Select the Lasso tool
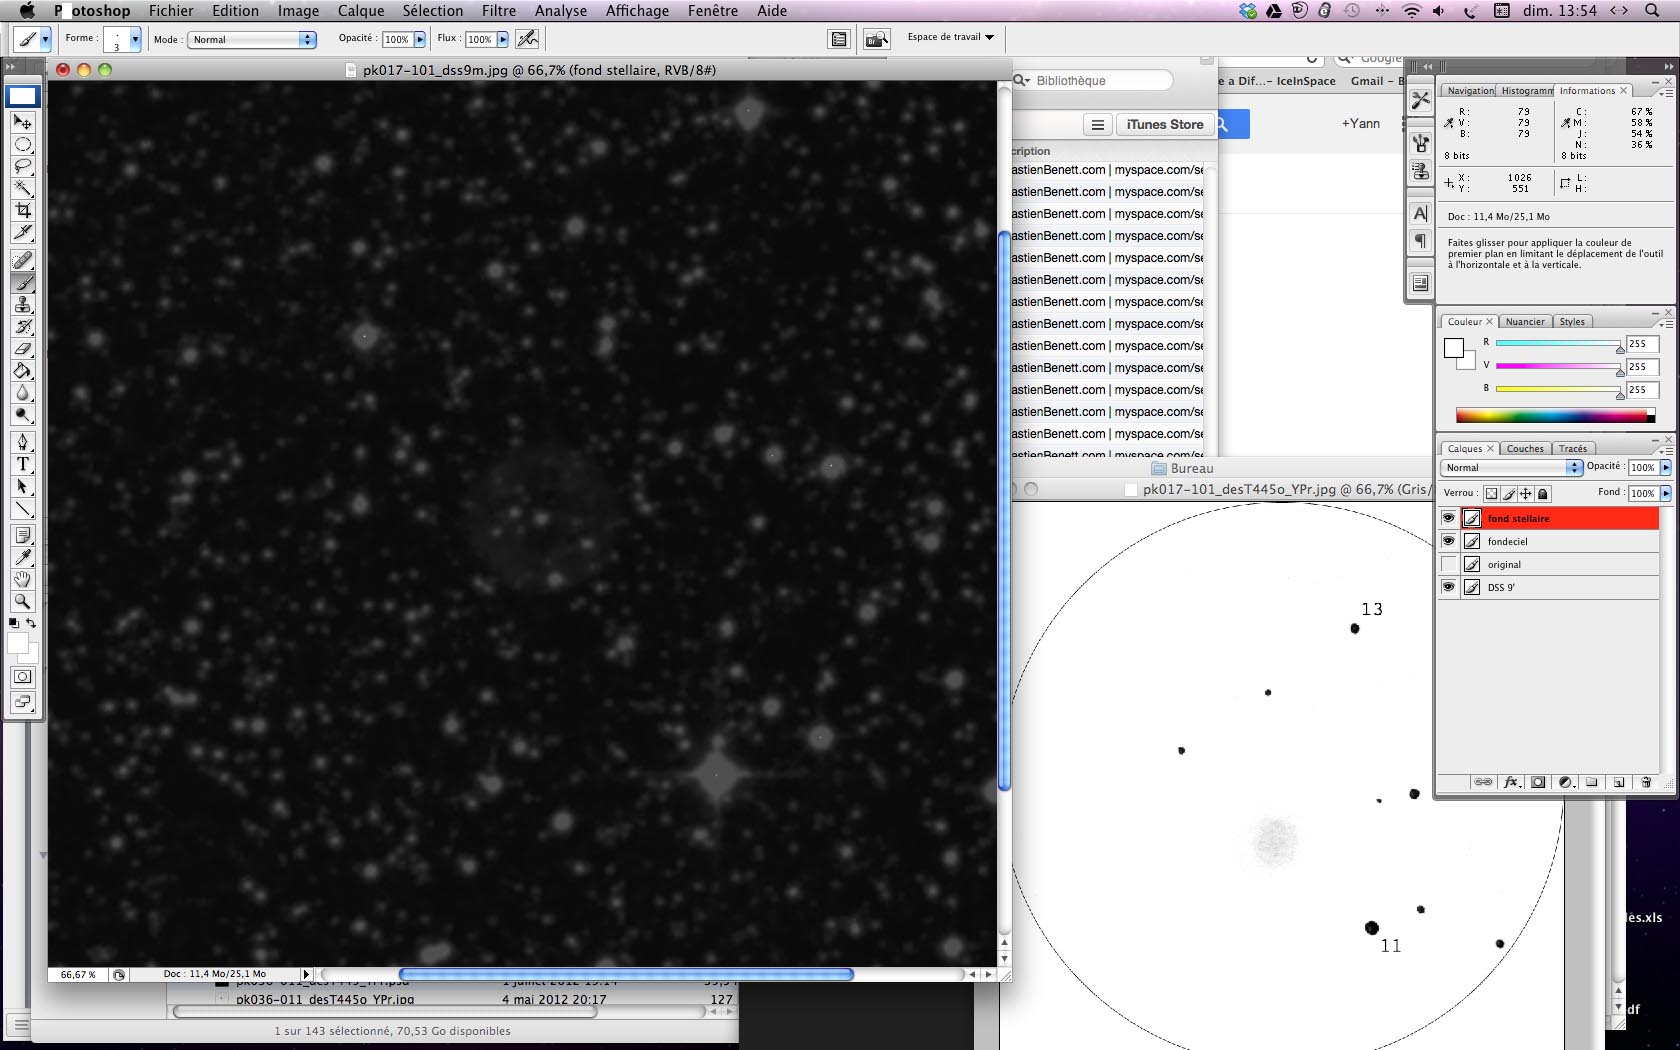The height and width of the screenshot is (1050, 1680). pos(22,166)
